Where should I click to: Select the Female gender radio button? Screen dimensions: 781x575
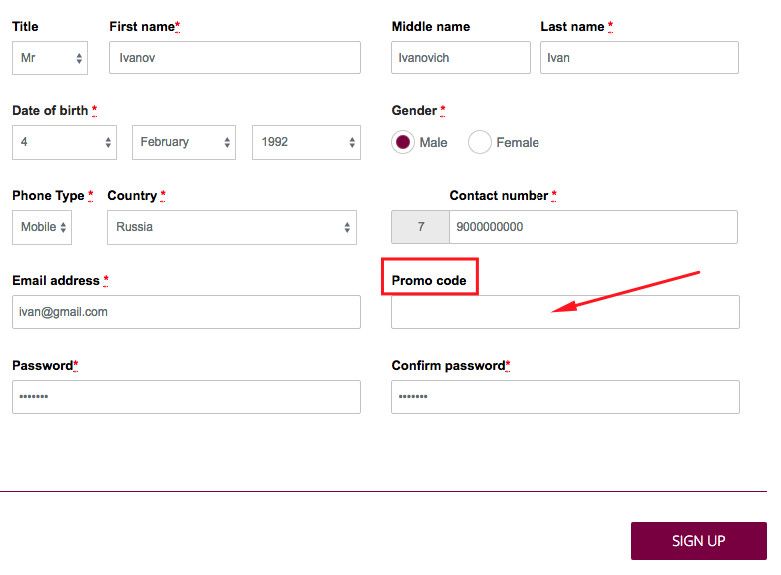(480, 143)
